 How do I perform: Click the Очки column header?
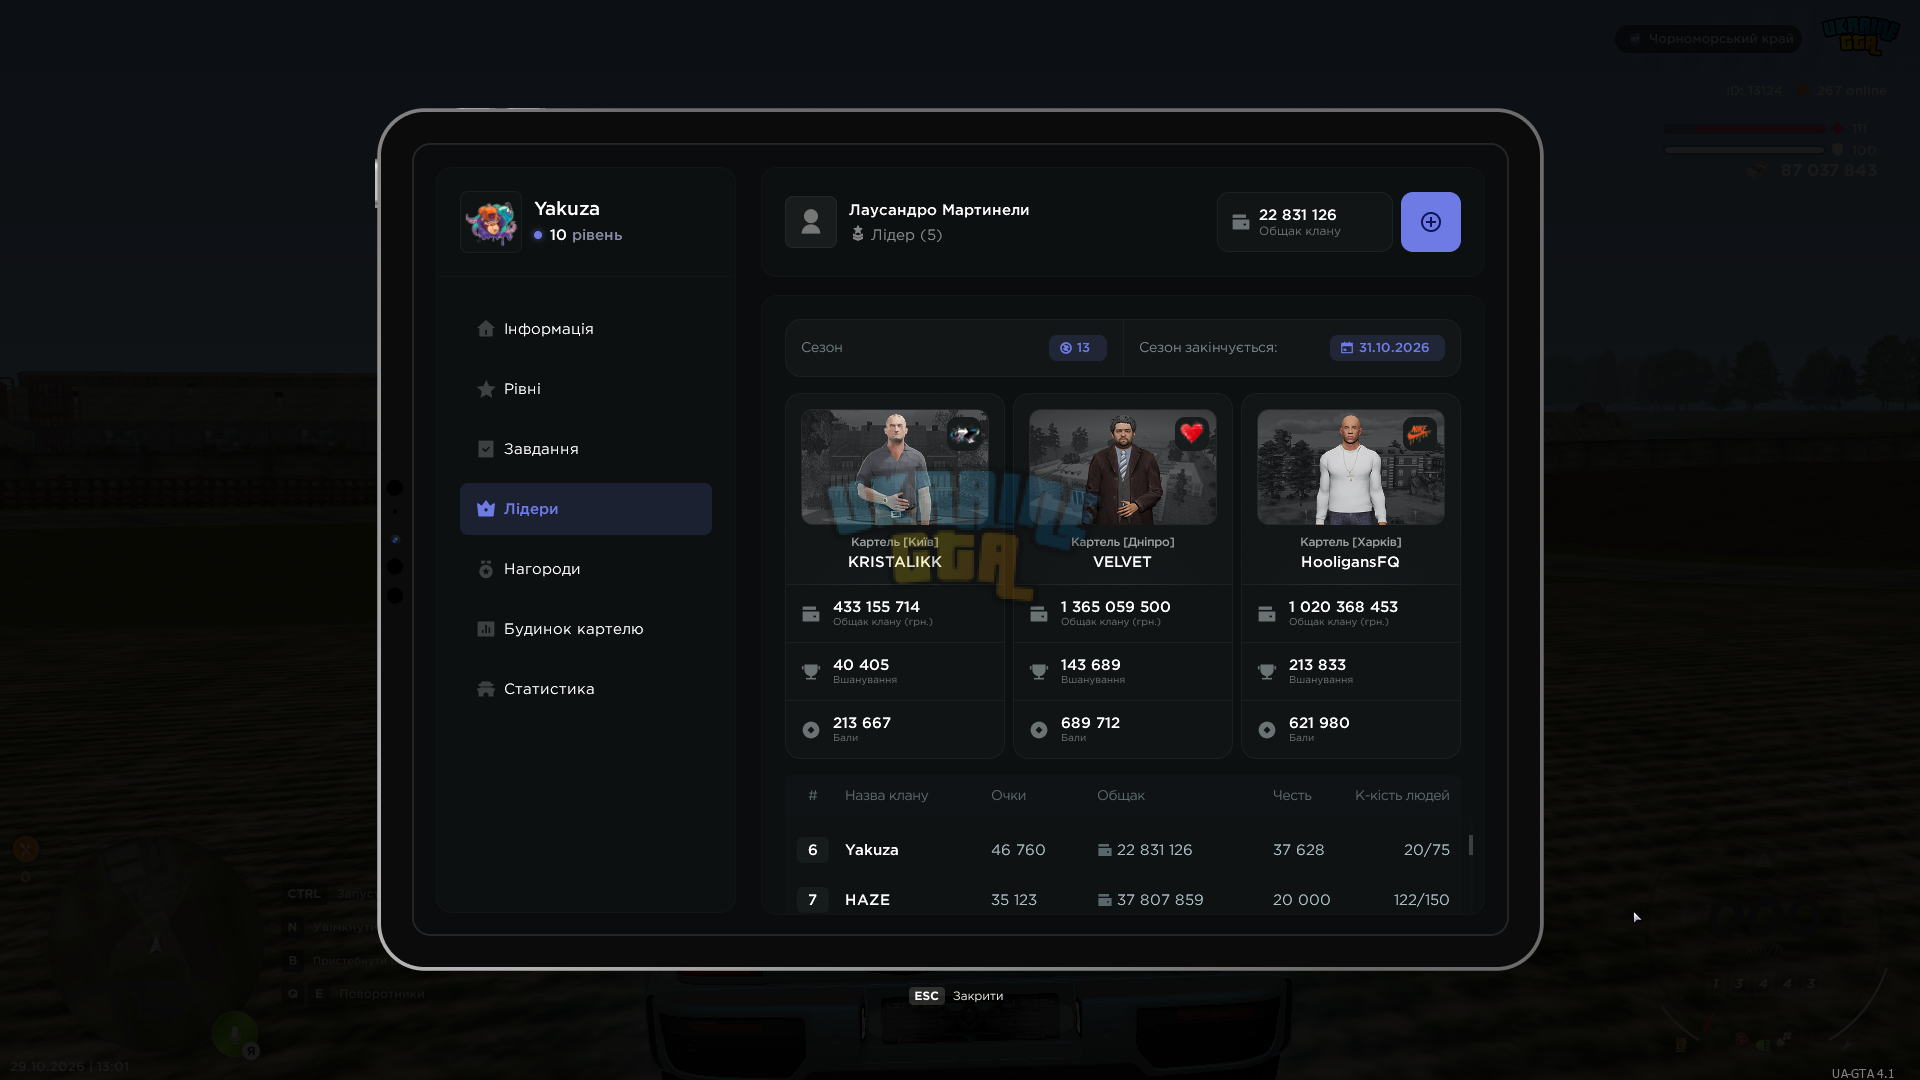pos(1008,796)
